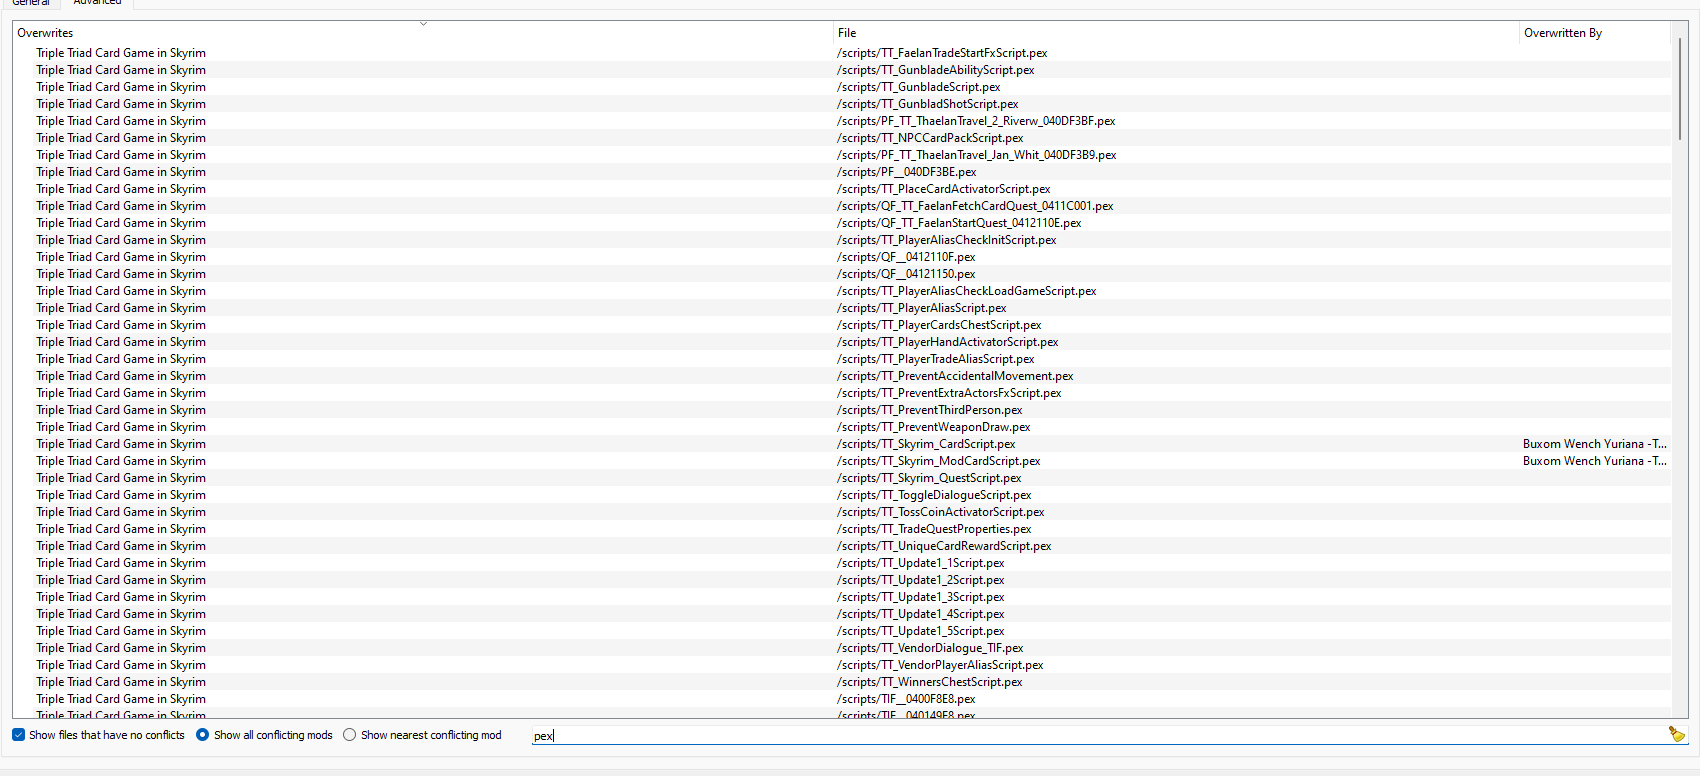Click the TT_PlayerAliasCheckInitScript.pex file row
The height and width of the screenshot is (776, 1700).
(947, 240)
